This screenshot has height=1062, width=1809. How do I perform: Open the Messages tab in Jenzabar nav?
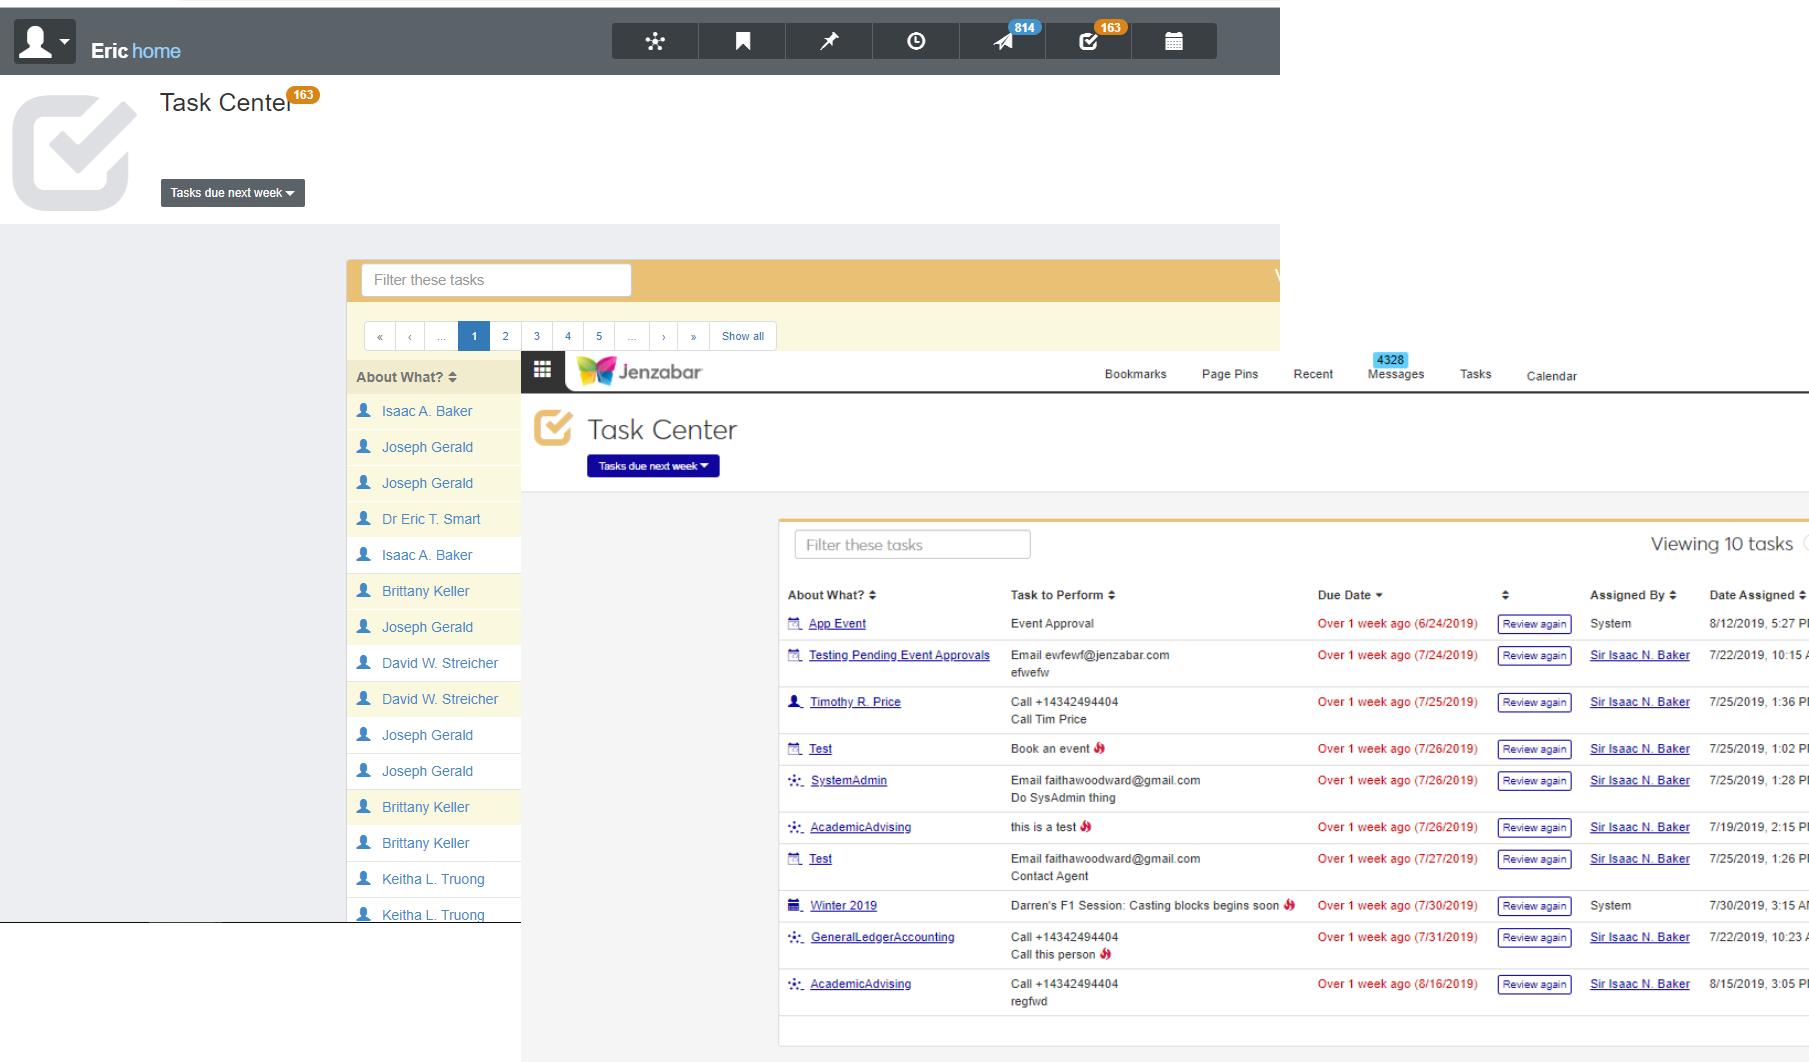pyautogui.click(x=1395, y=374)
